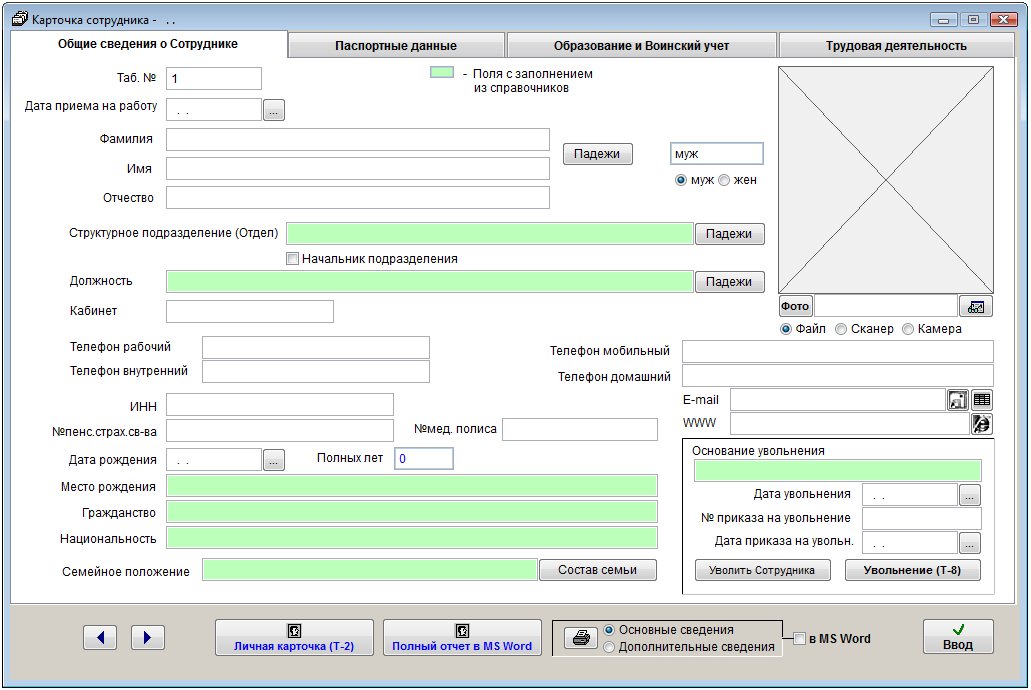Click the green legend color swatch
Image resolution: width=1031 pixels, height=690 pixels.
442,72
